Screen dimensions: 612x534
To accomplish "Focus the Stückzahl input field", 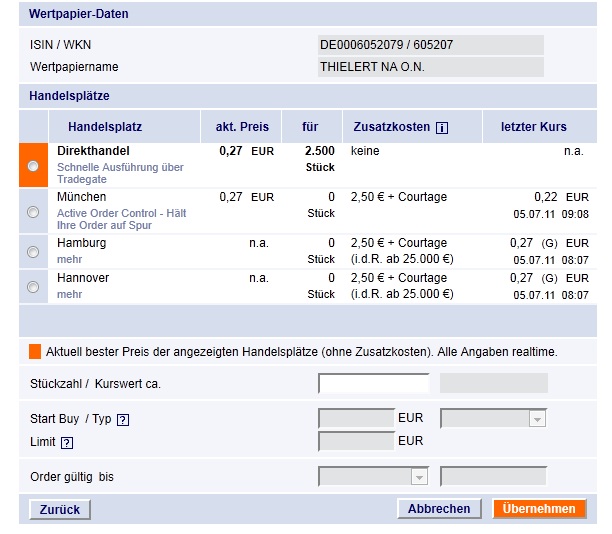I will pyautogui.click(x=373, y=383).
